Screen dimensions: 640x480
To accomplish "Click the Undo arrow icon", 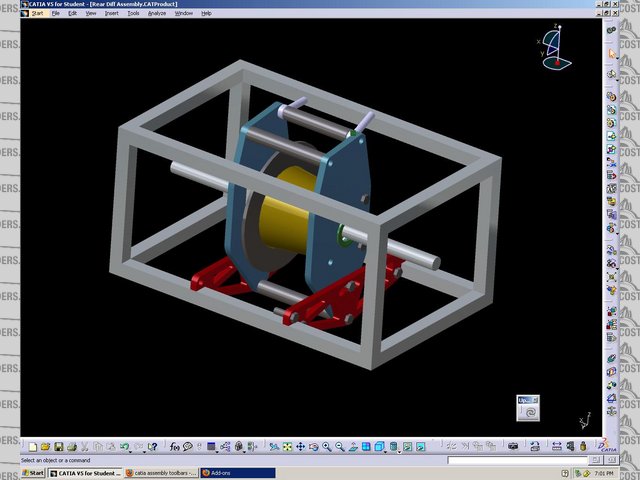I will click(124, 447).
